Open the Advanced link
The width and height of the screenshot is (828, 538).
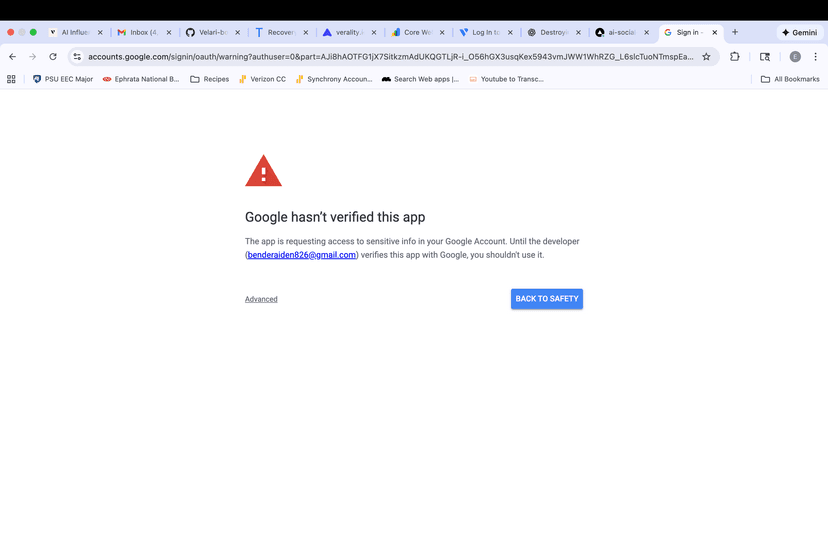261,299
